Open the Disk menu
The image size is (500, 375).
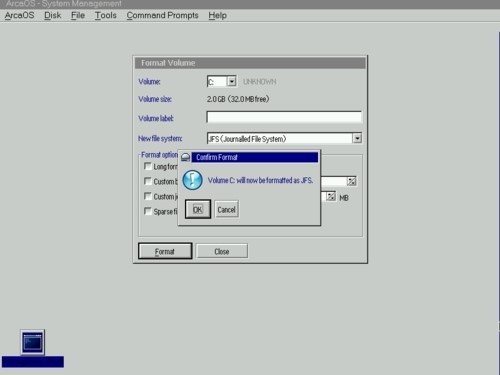pos(53,15)
